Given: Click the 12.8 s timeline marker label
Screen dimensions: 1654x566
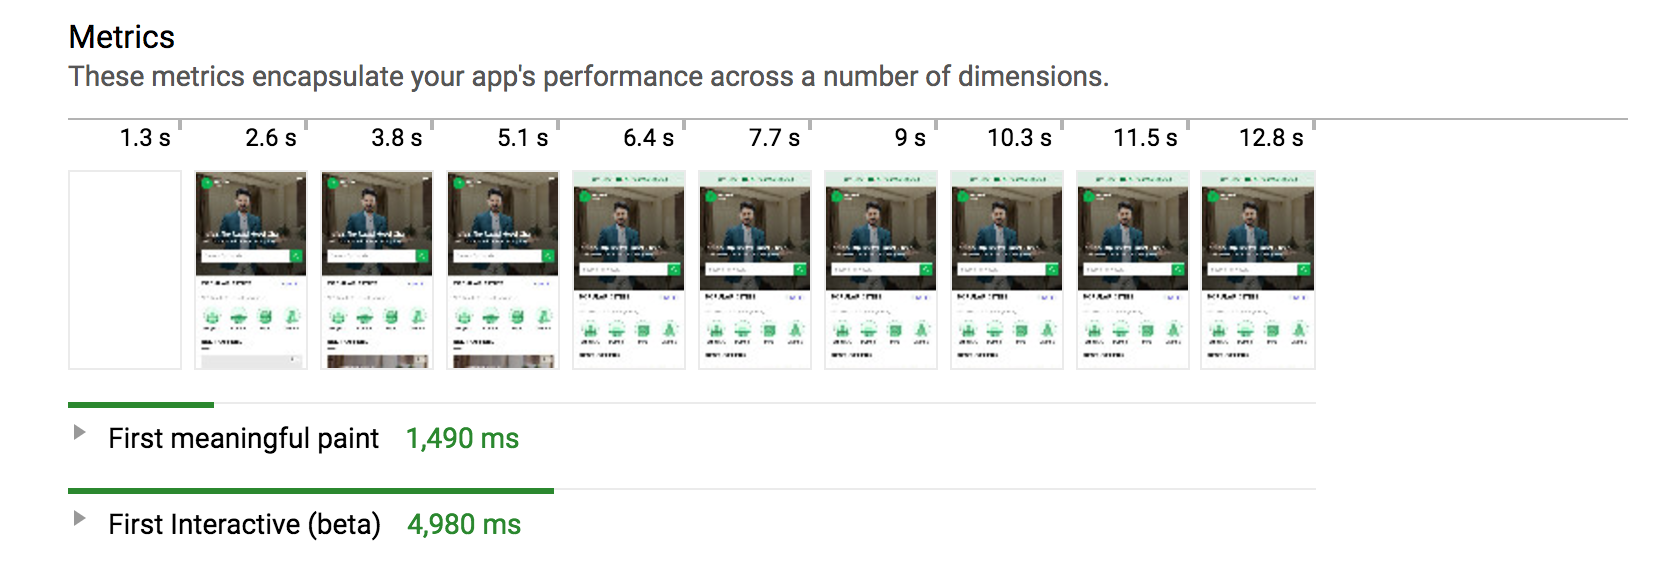Looking at the screenshot, I should point(1271,138).
